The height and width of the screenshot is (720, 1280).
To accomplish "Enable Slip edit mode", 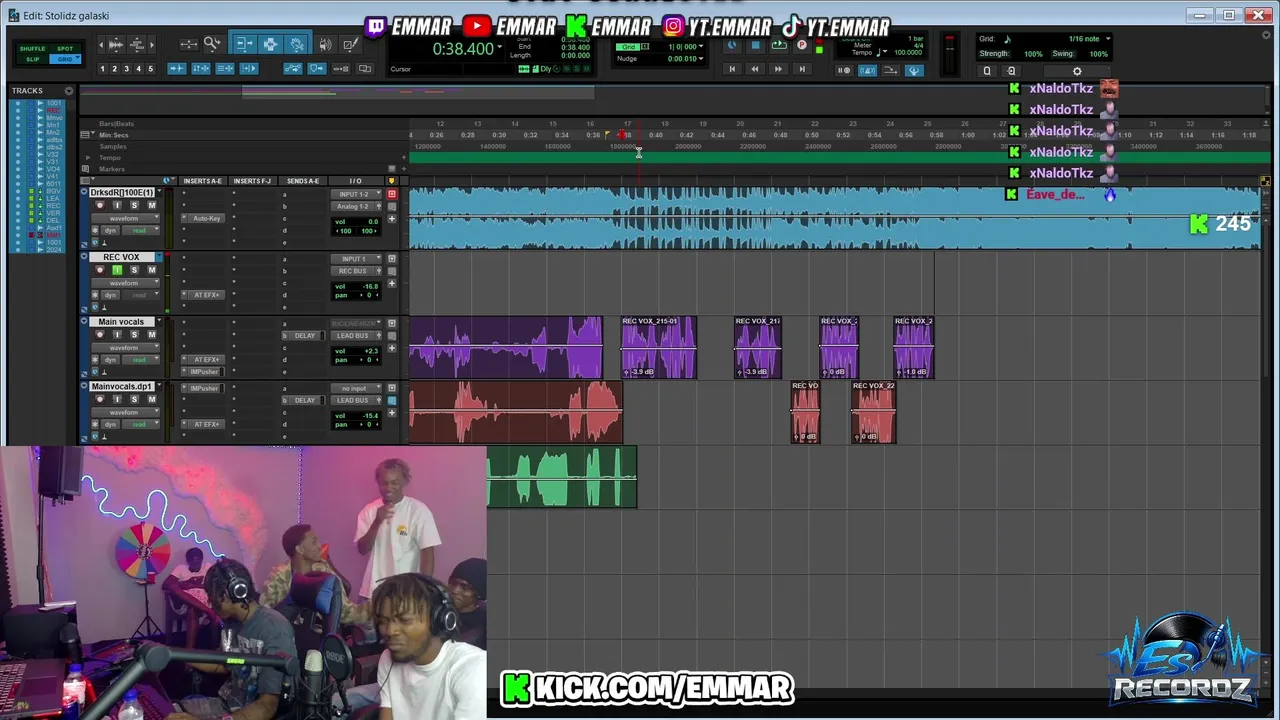I will [32, 59].
